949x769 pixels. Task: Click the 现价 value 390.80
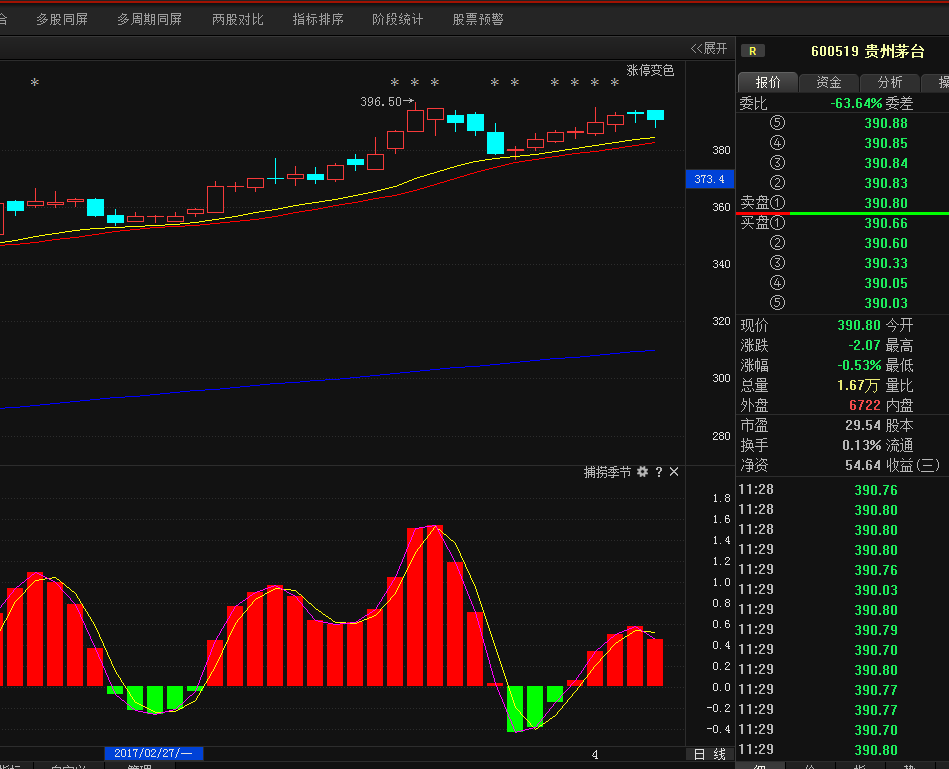pos(859,326)
